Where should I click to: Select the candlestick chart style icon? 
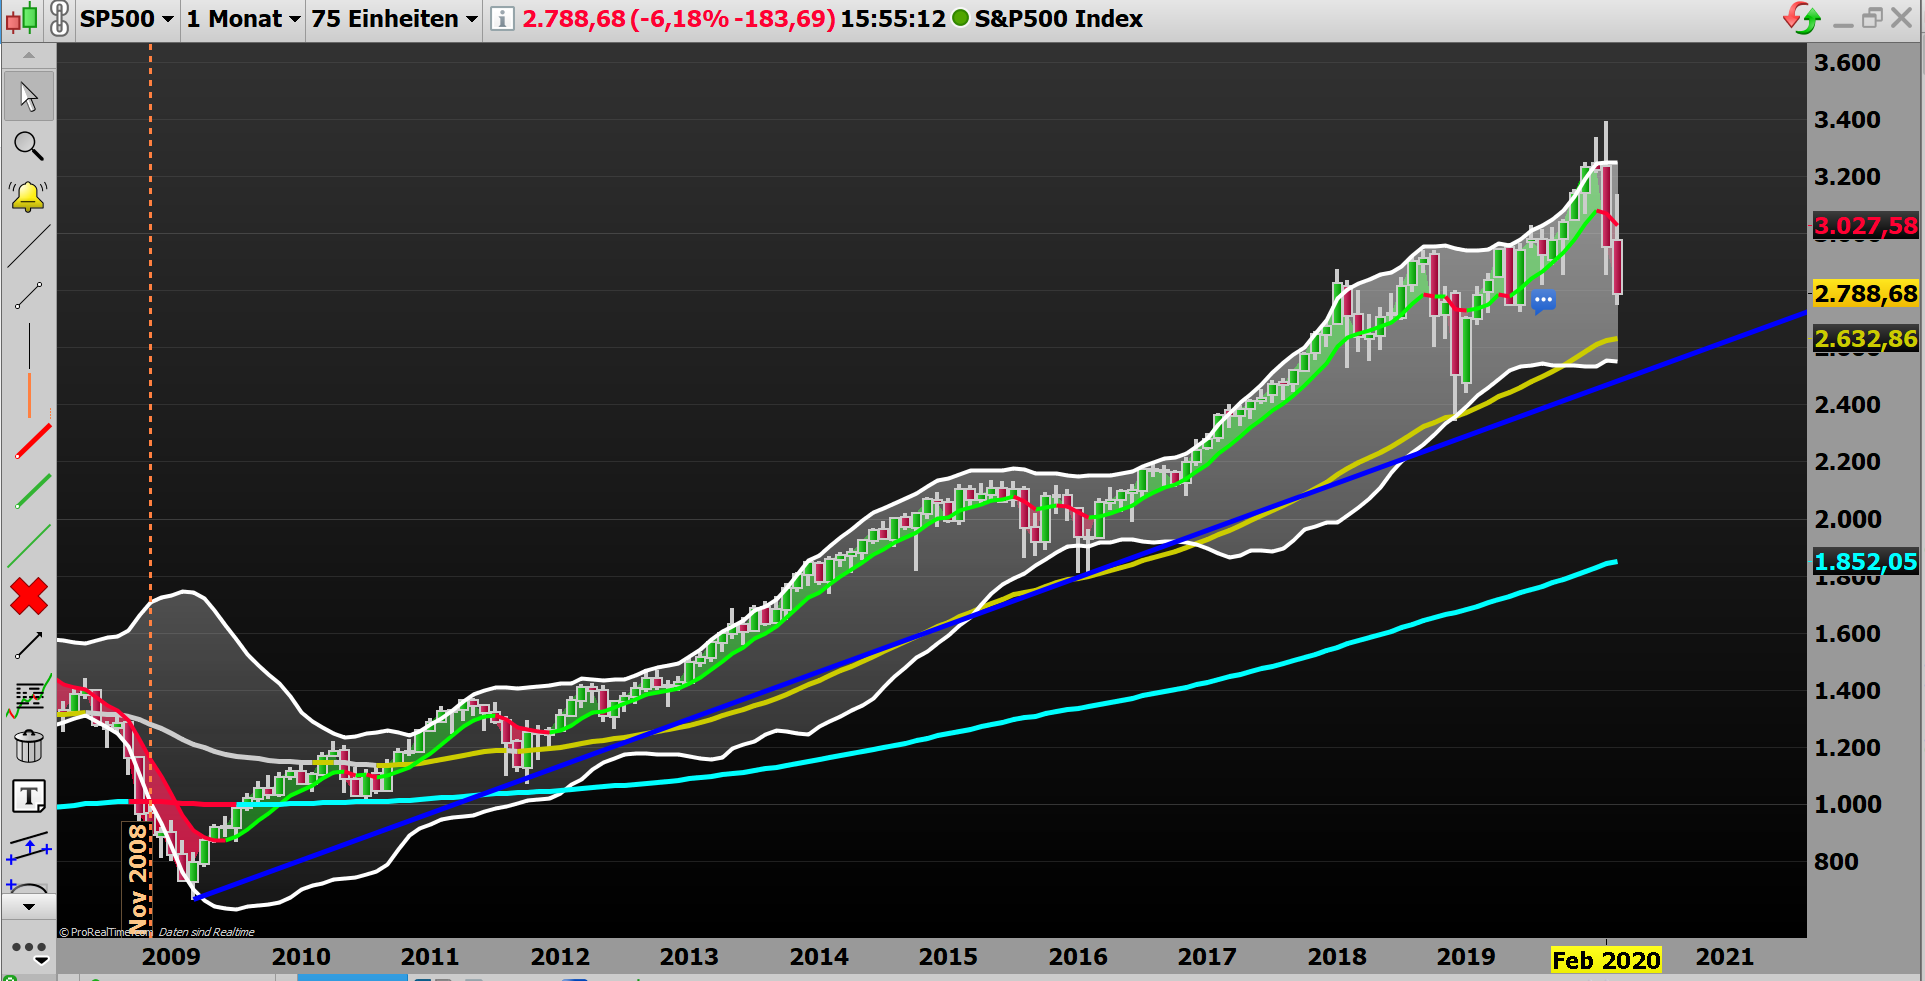(20, 17)
